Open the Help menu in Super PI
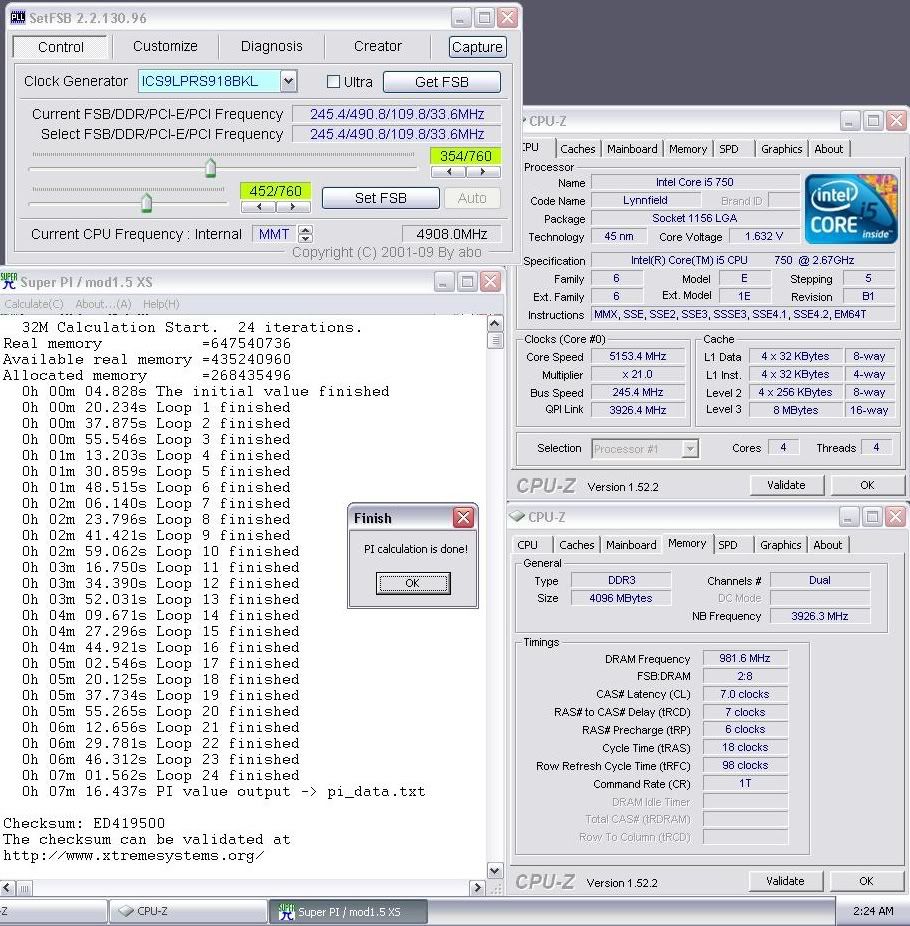 pos(161,304)
